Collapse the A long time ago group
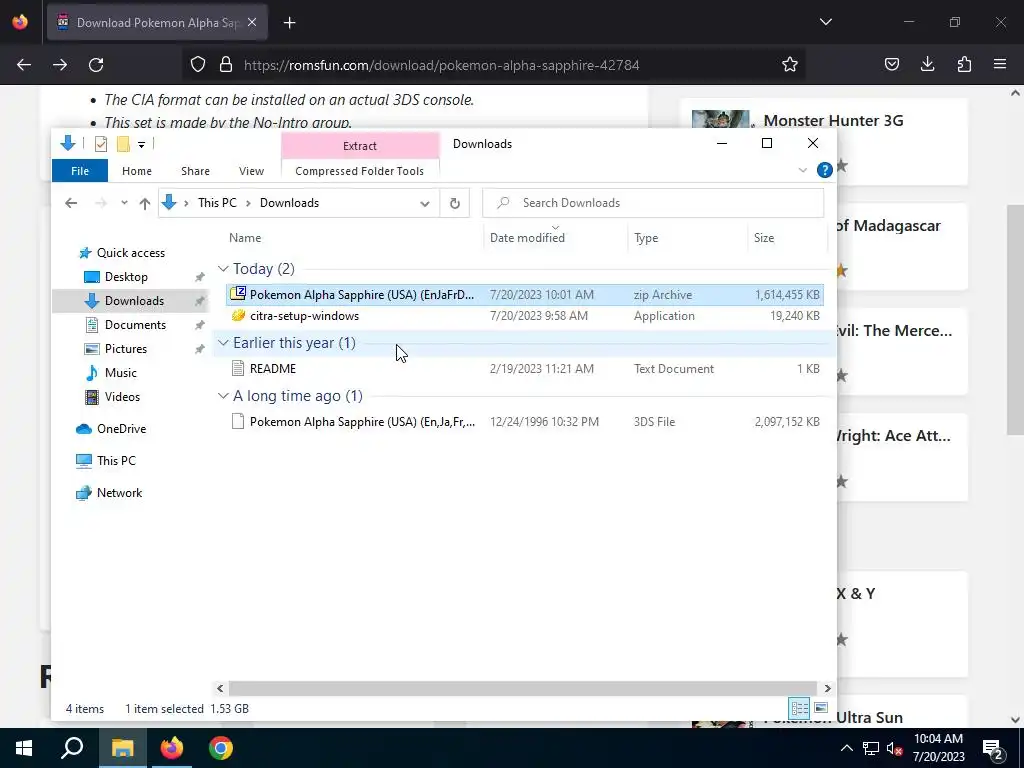The width and height of the screenshot is (1024, 768). point(223,396)
